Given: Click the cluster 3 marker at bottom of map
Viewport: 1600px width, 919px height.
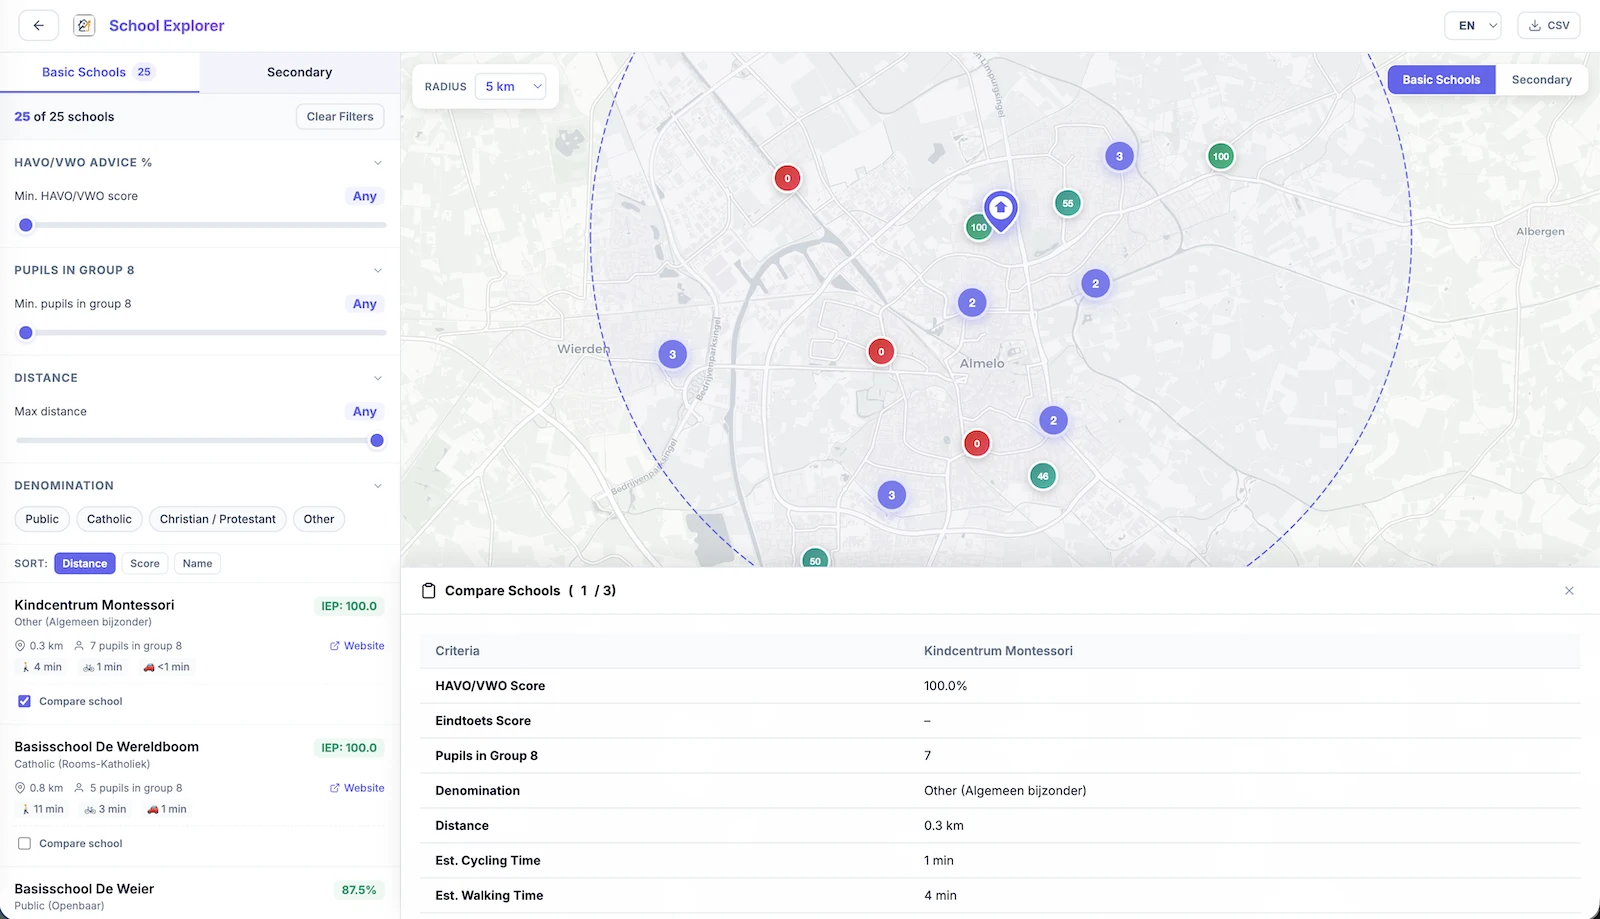Looking at the screenshot, I should 892,495.
